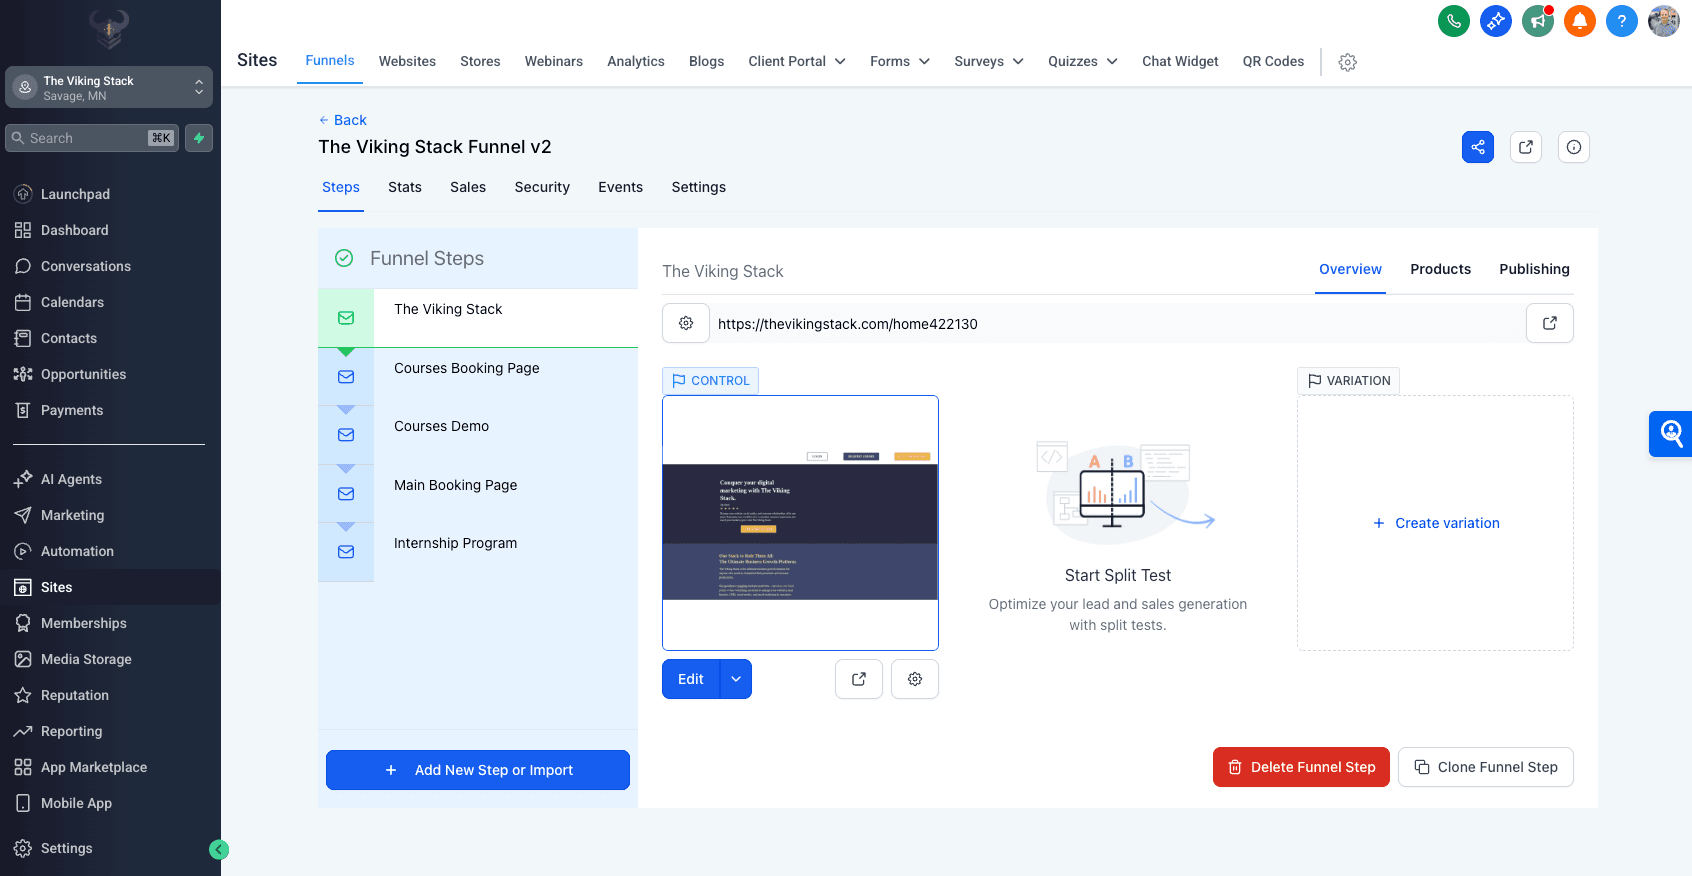Screen dimensions: 1692x876
Task: Click the control page thumbnail preview
Action: [800, 523]
